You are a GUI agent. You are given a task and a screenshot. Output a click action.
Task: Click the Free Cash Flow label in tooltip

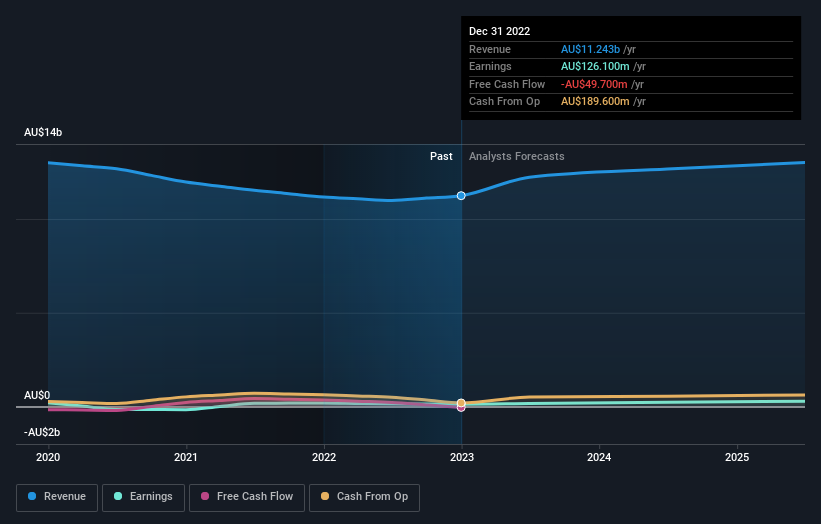(x=507, y=84)
